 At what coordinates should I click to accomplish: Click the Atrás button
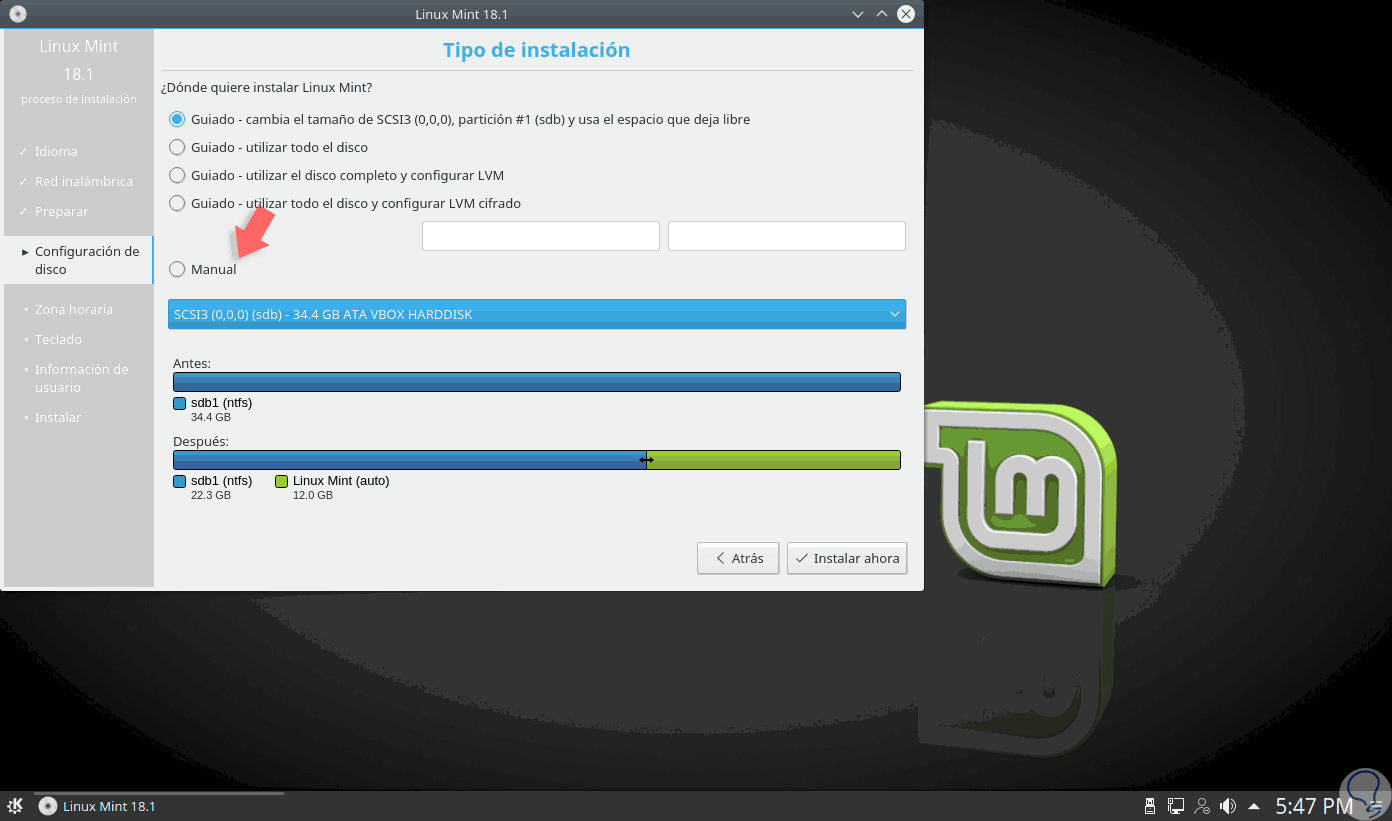tap(737, 558)
